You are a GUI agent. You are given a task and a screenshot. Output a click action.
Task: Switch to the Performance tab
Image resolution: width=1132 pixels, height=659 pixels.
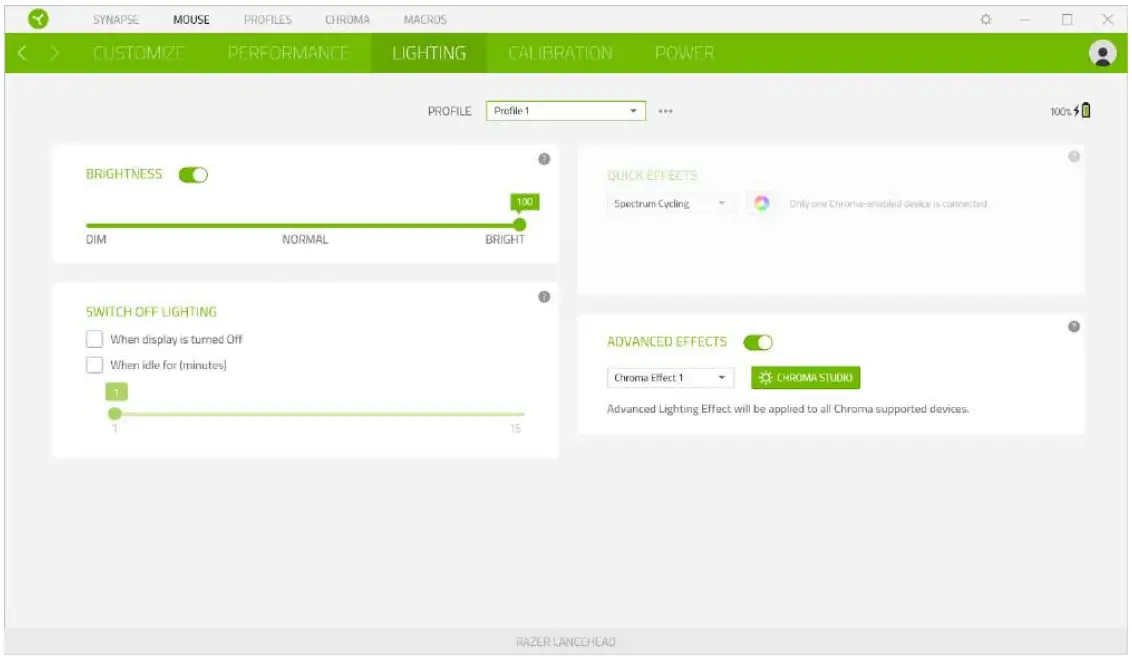pyautogui.click(x=288, y=53)
